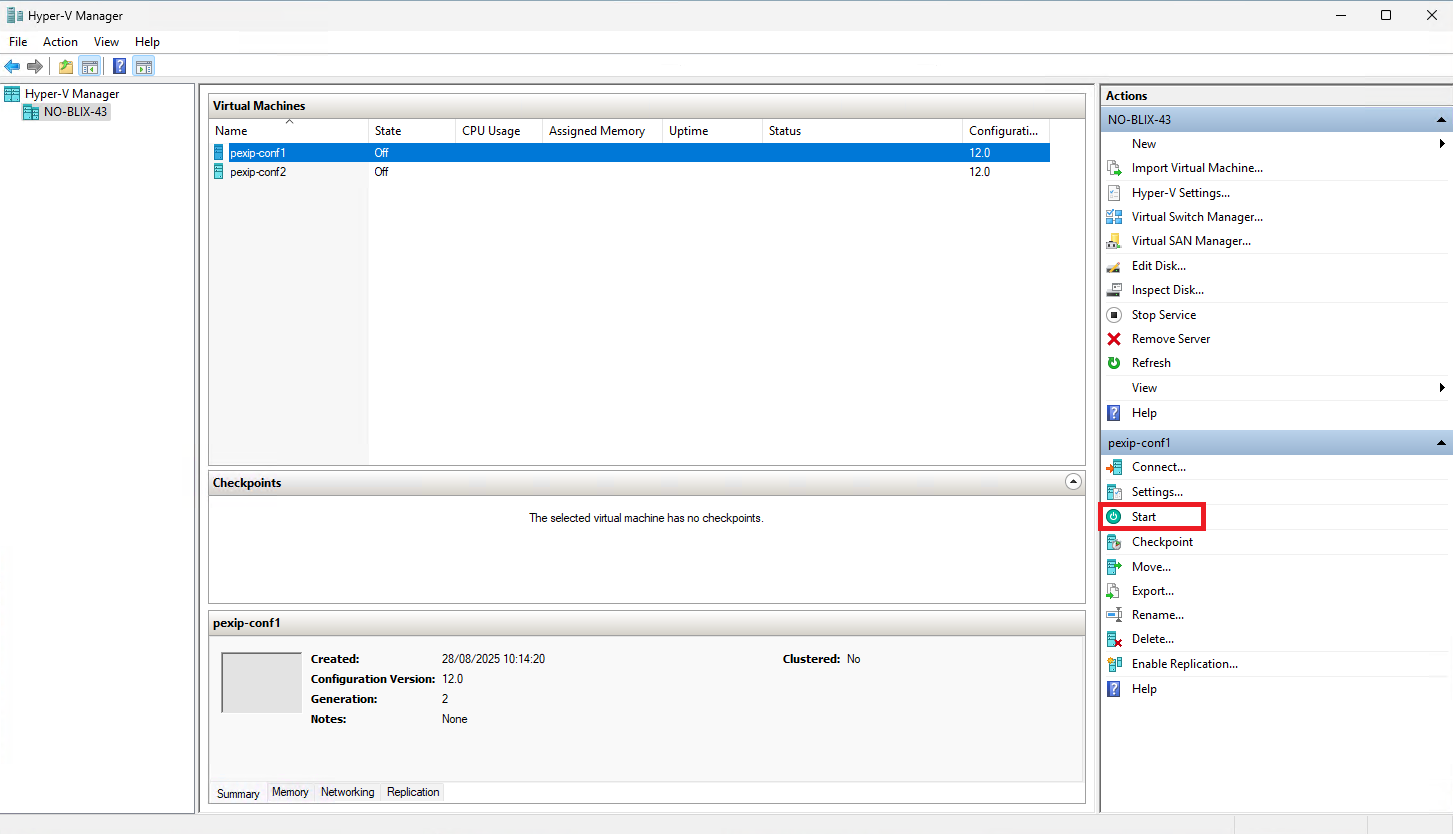Viewport: 1453px width, 834px height.
Task: Select the pexip-conf2 virtual machine row
Action: (x=258, y=172)
